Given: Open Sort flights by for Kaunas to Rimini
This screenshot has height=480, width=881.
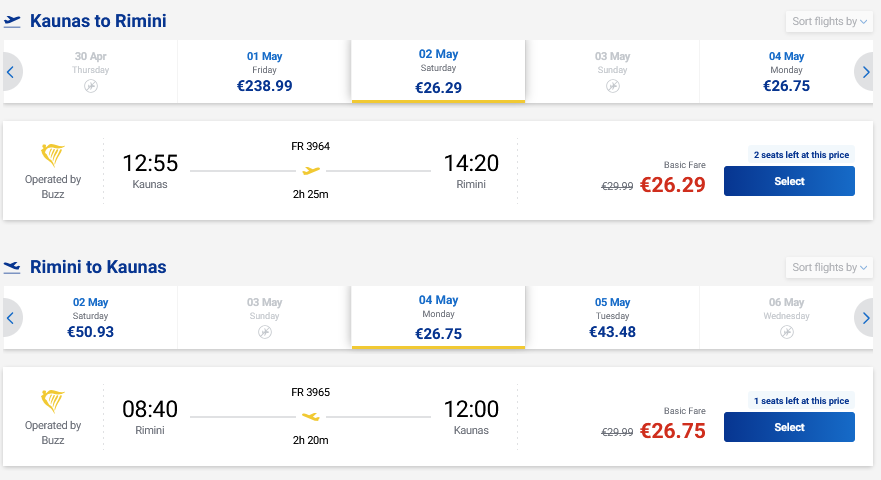Looking at the screenshot, I should point(830,21).
